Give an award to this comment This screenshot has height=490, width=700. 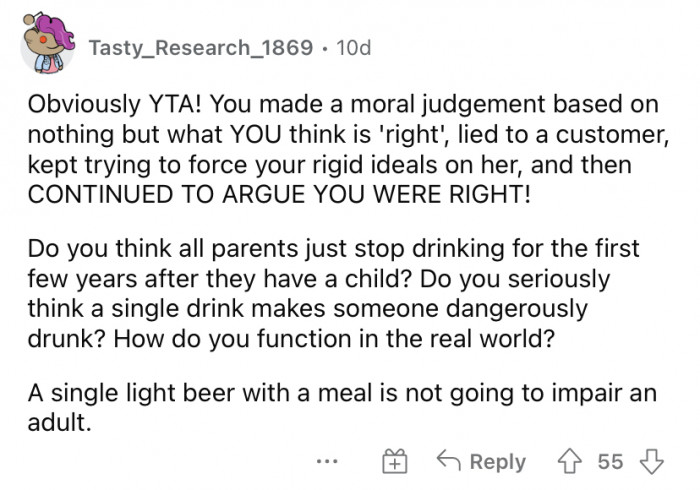click(394, 462)
